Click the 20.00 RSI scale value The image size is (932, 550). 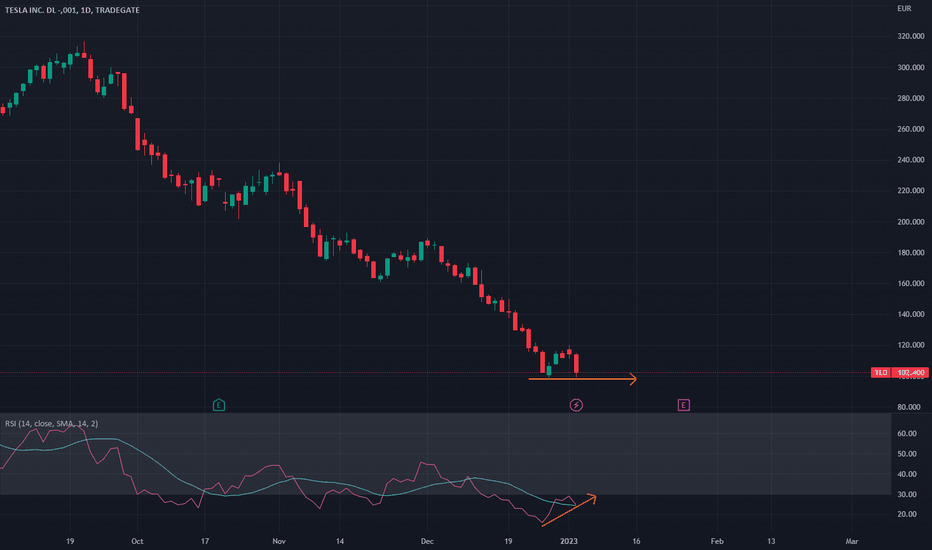point(906,514)
